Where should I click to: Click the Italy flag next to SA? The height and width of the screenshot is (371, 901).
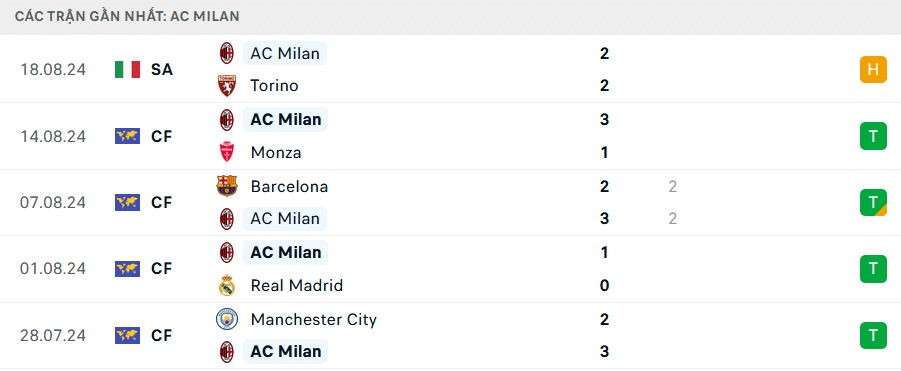128,69
